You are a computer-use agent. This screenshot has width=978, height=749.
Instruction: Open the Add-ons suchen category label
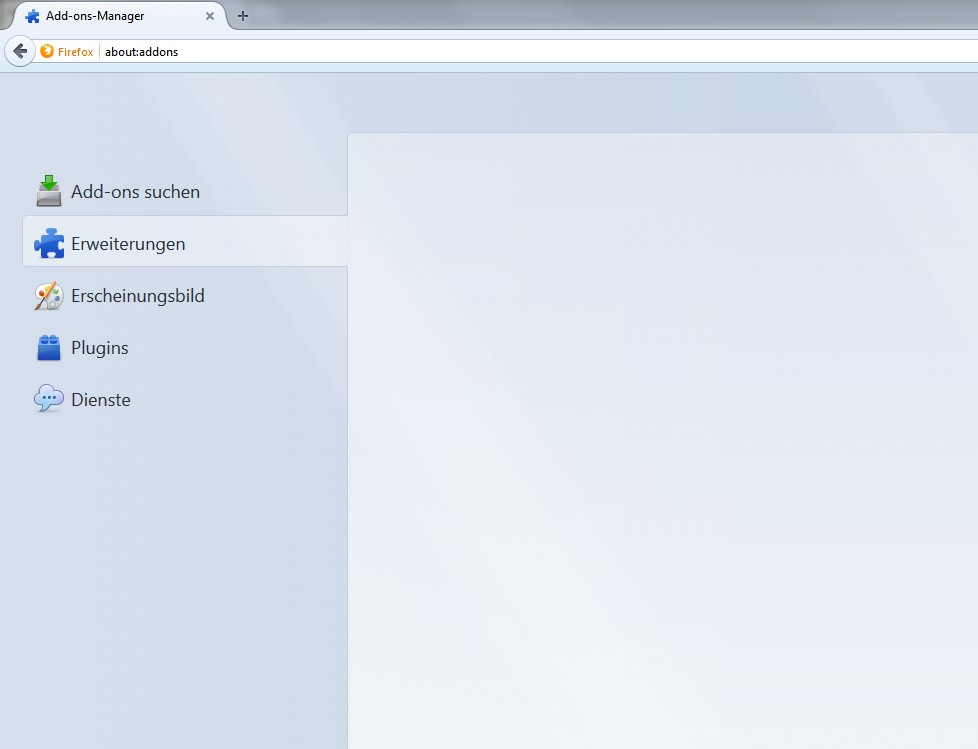[x=135, y=191]
